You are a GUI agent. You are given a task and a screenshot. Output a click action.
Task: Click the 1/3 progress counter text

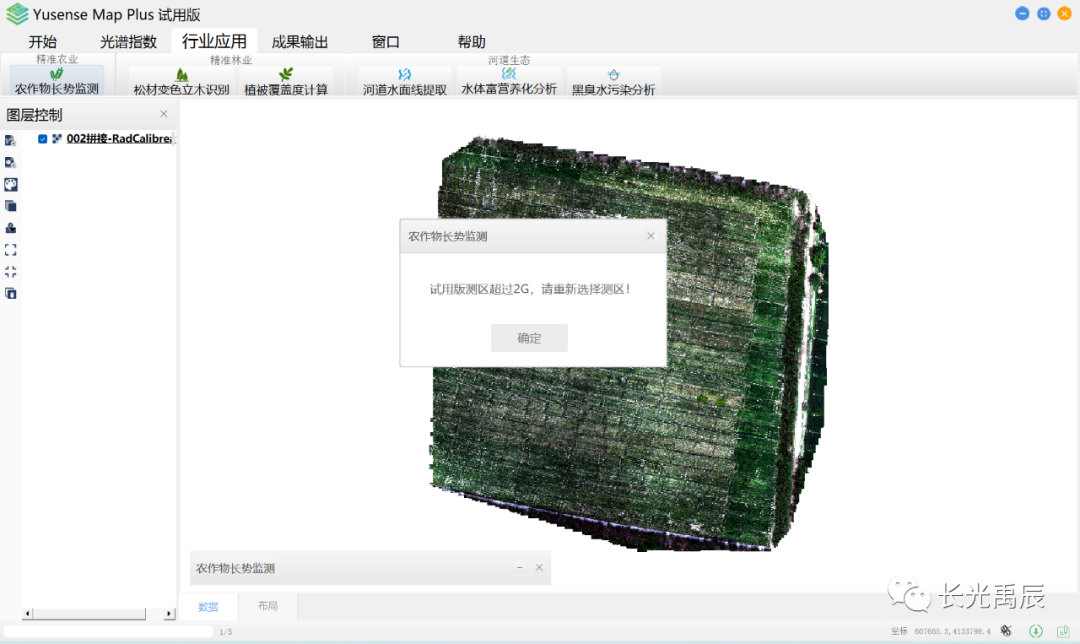[225, 632]
